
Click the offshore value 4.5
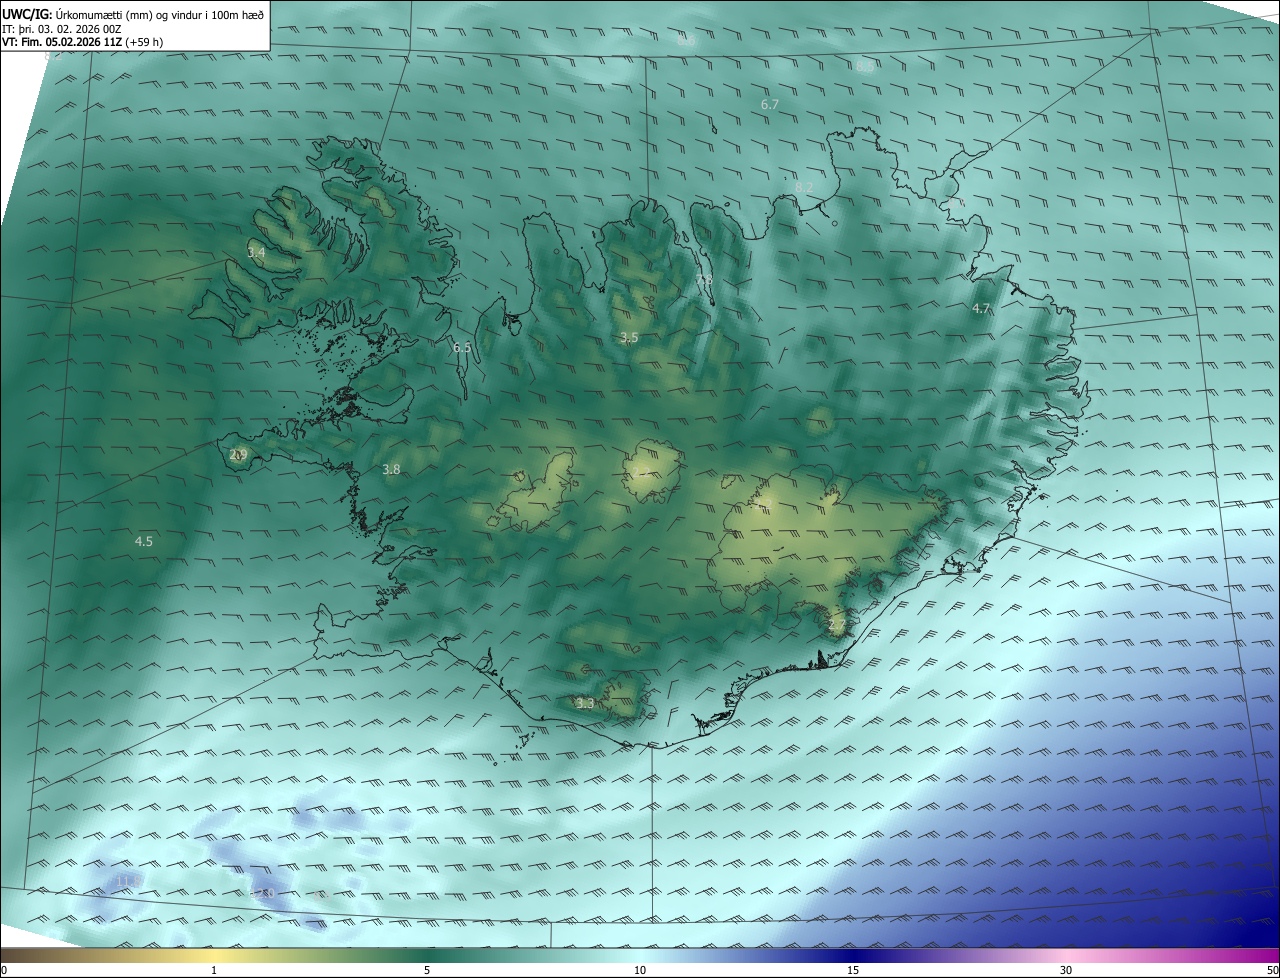(144, 541)
